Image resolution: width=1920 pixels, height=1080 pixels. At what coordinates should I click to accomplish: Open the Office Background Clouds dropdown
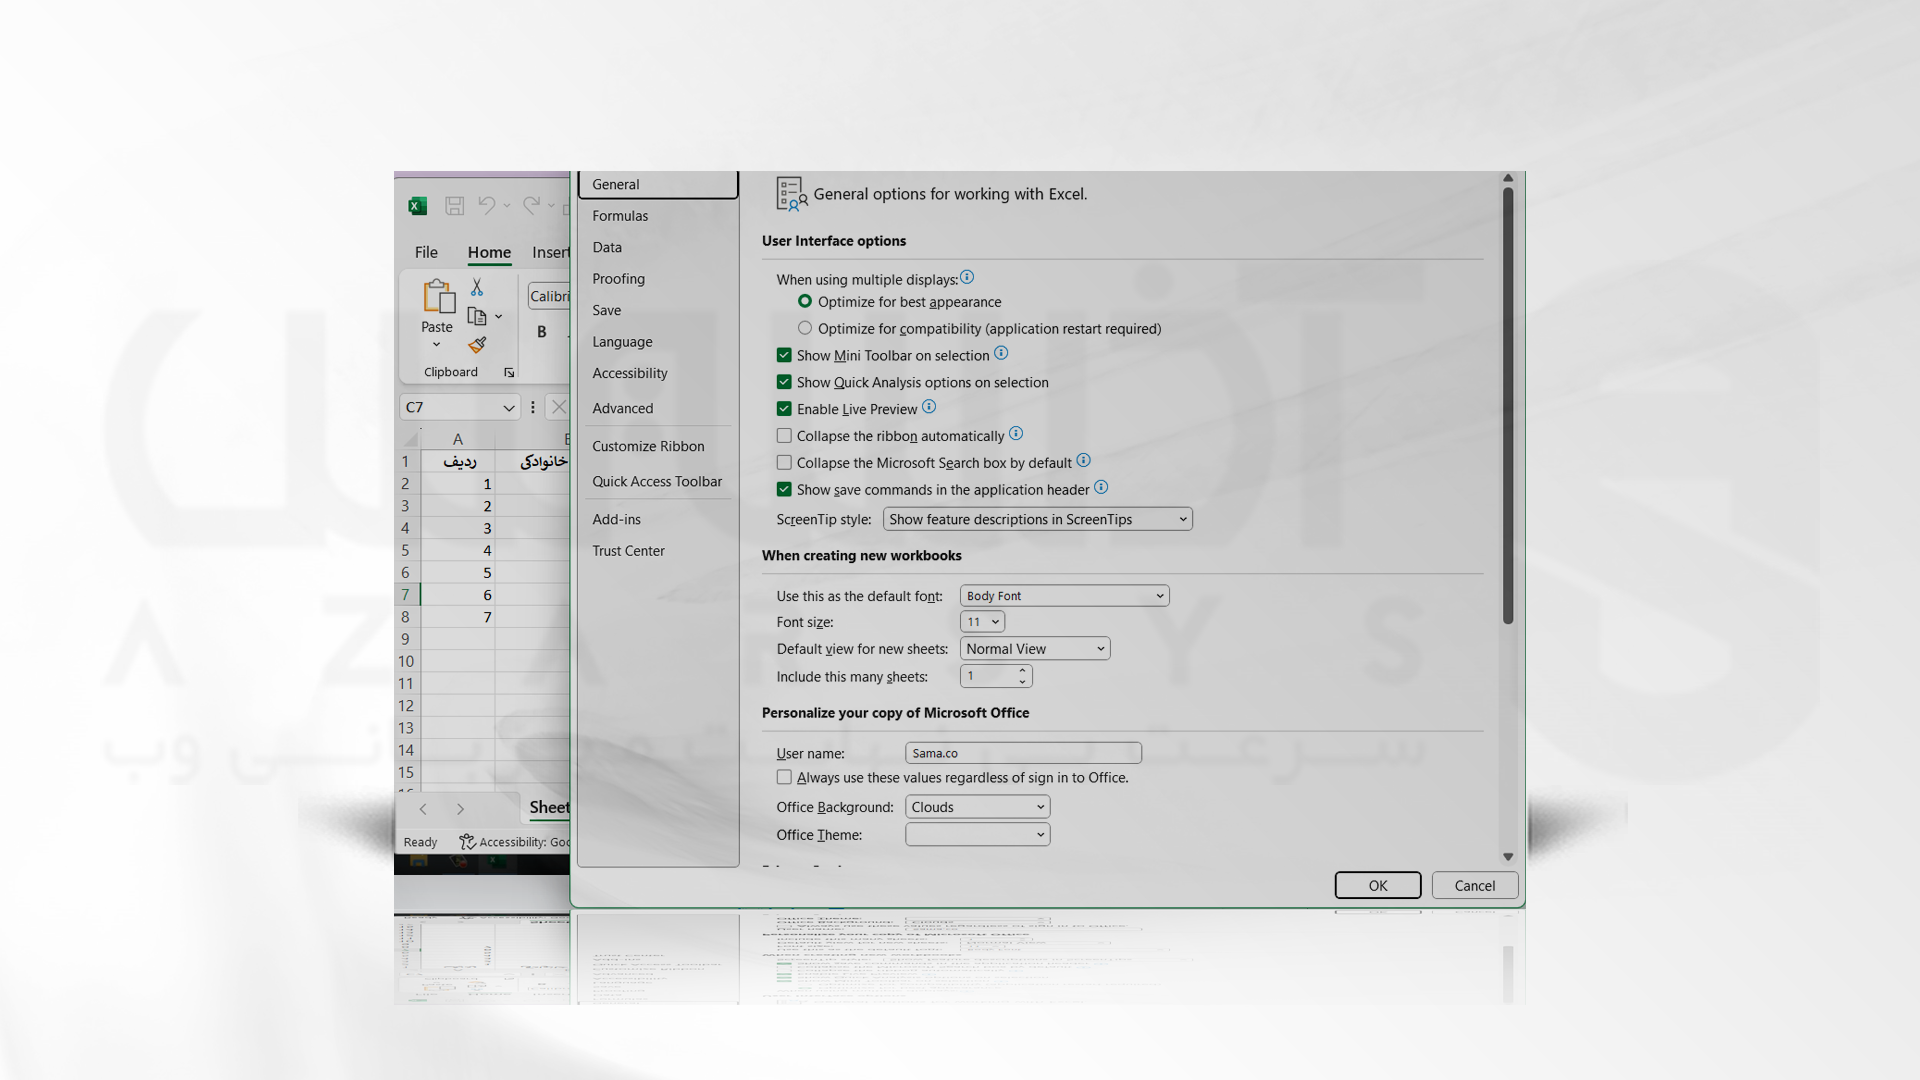(978, 807)
